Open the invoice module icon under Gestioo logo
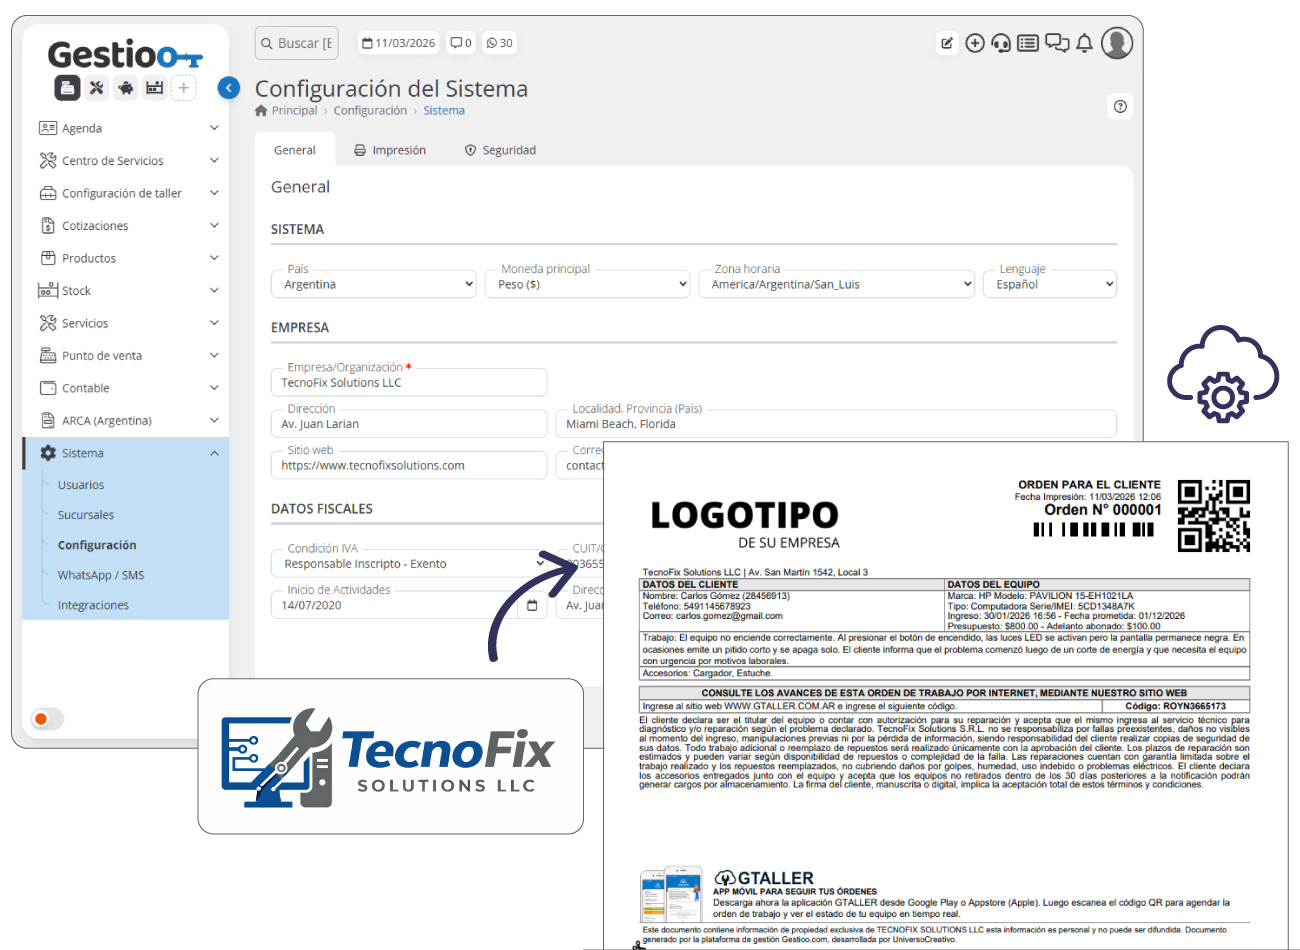The height and width of the screenshot is (950, 1300). [67, 88]
